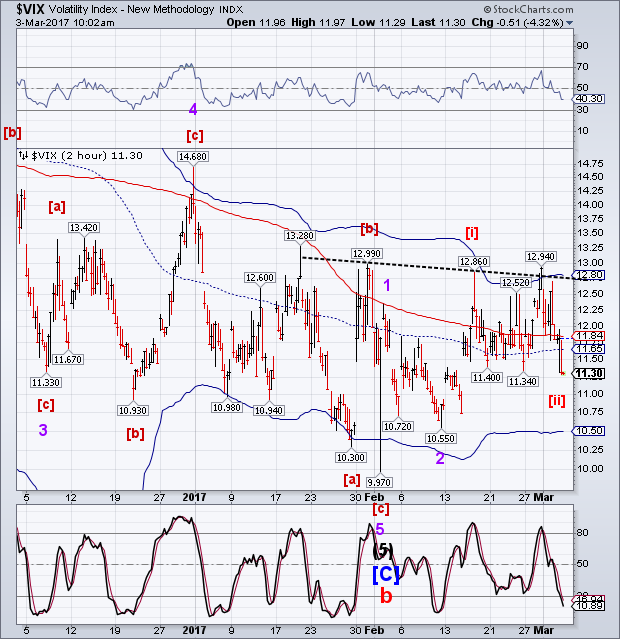
Task: Click the purple wave 3 label
Action: (x=43, y=430)
